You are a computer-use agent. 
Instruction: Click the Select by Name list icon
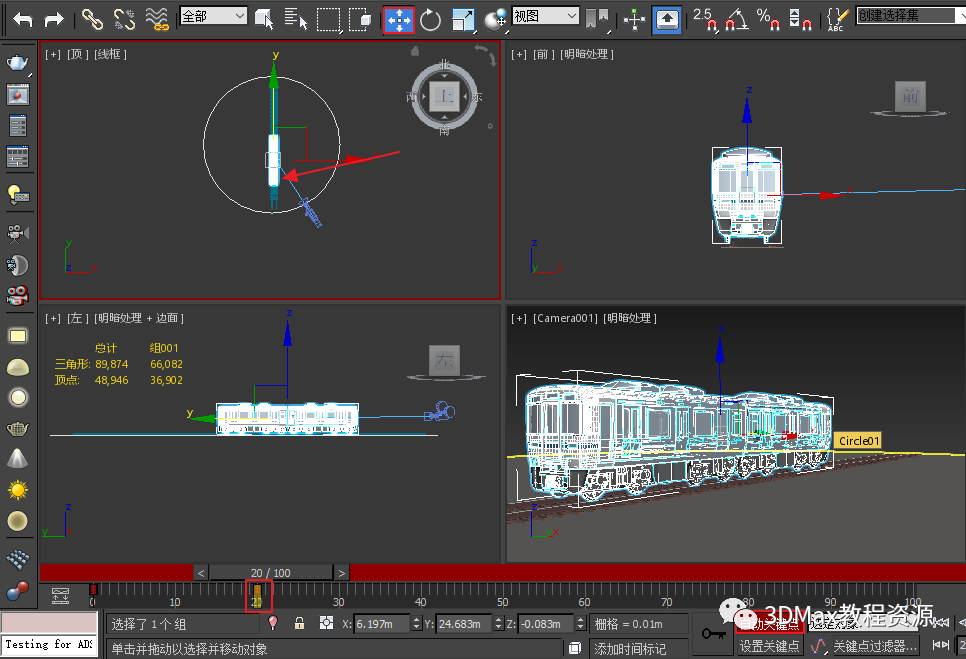[295, 18]
